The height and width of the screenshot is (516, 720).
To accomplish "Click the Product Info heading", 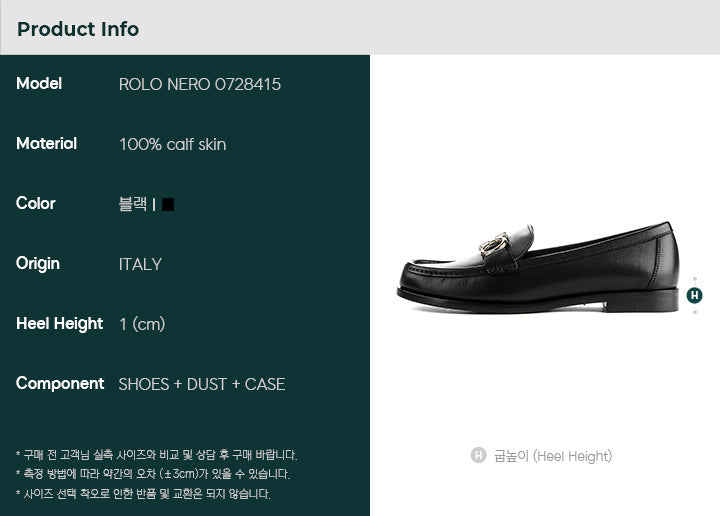I will pos(78,29).
